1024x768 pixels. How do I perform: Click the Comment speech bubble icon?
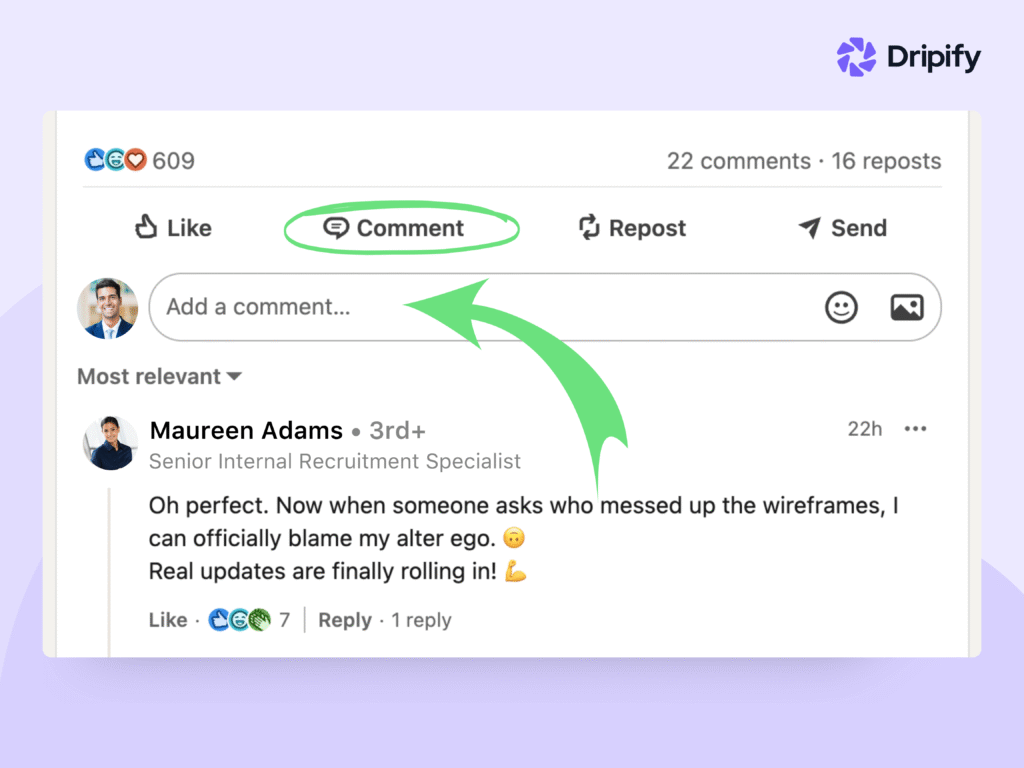coord(337,228)
